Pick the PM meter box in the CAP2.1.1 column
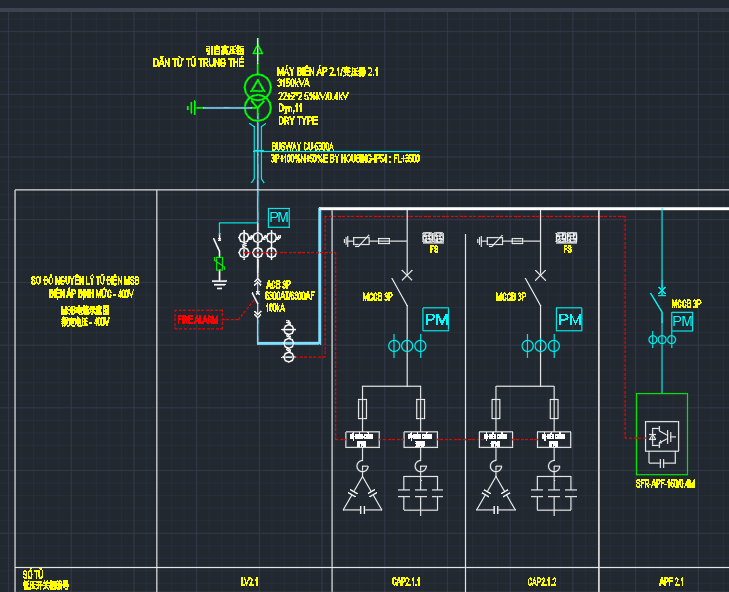Viewport: 729px width, 592px height. click(436, 320)
